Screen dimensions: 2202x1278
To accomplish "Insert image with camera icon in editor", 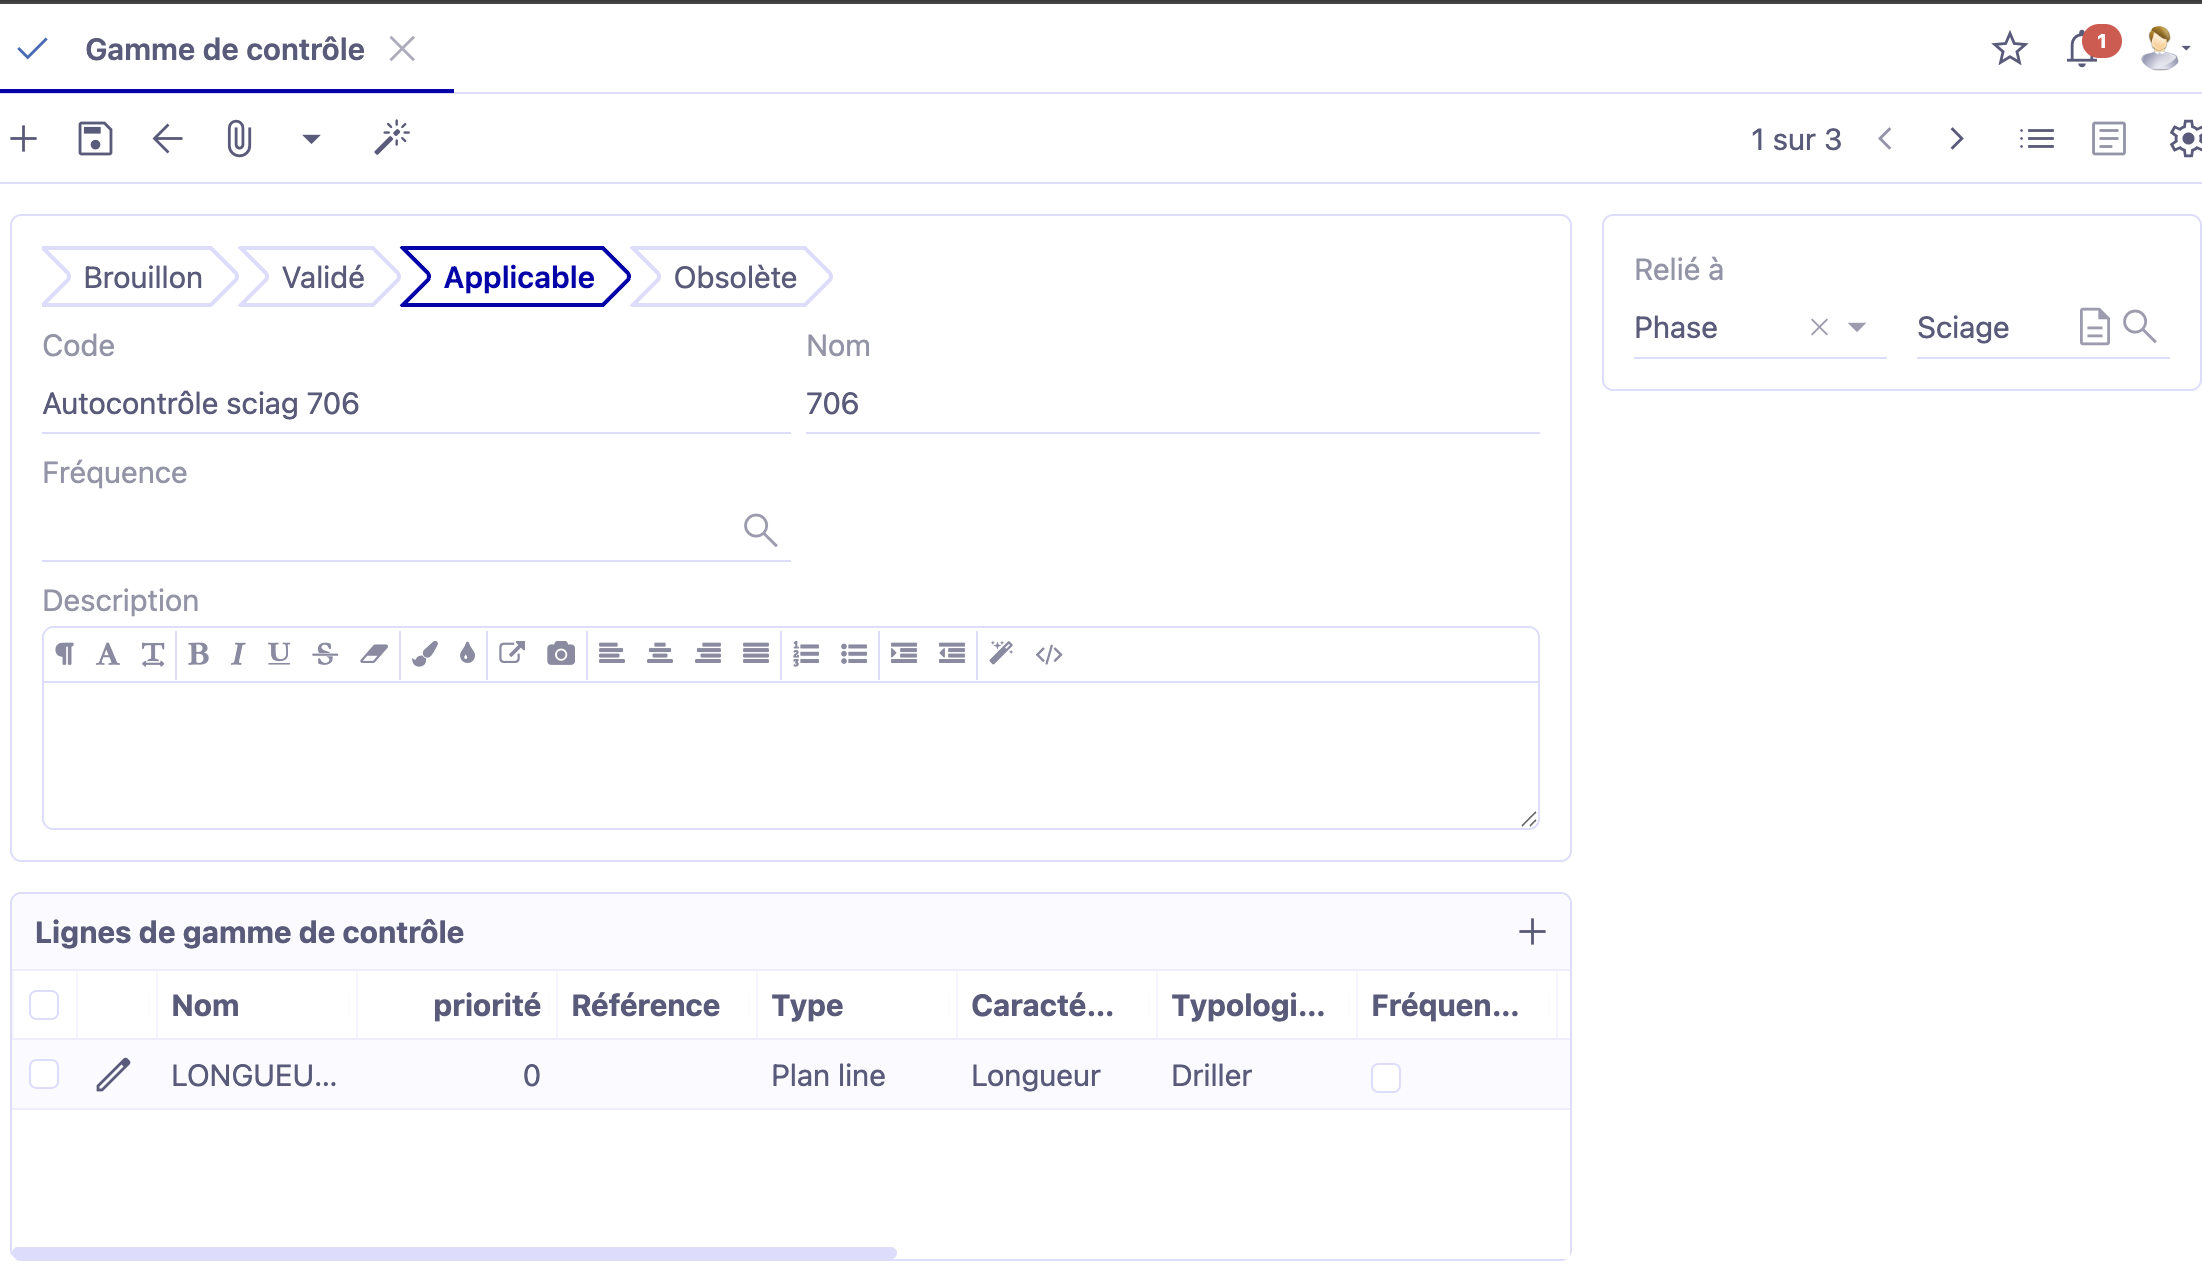I will coord(560,654).
